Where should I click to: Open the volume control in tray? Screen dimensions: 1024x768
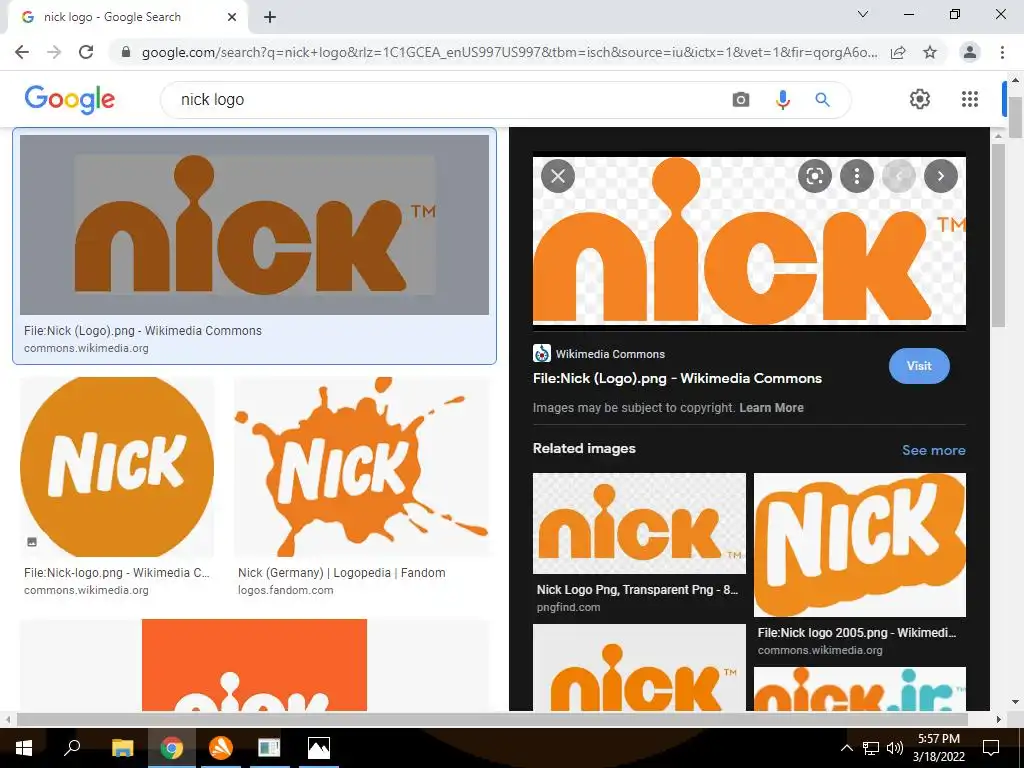coord(894,748)
